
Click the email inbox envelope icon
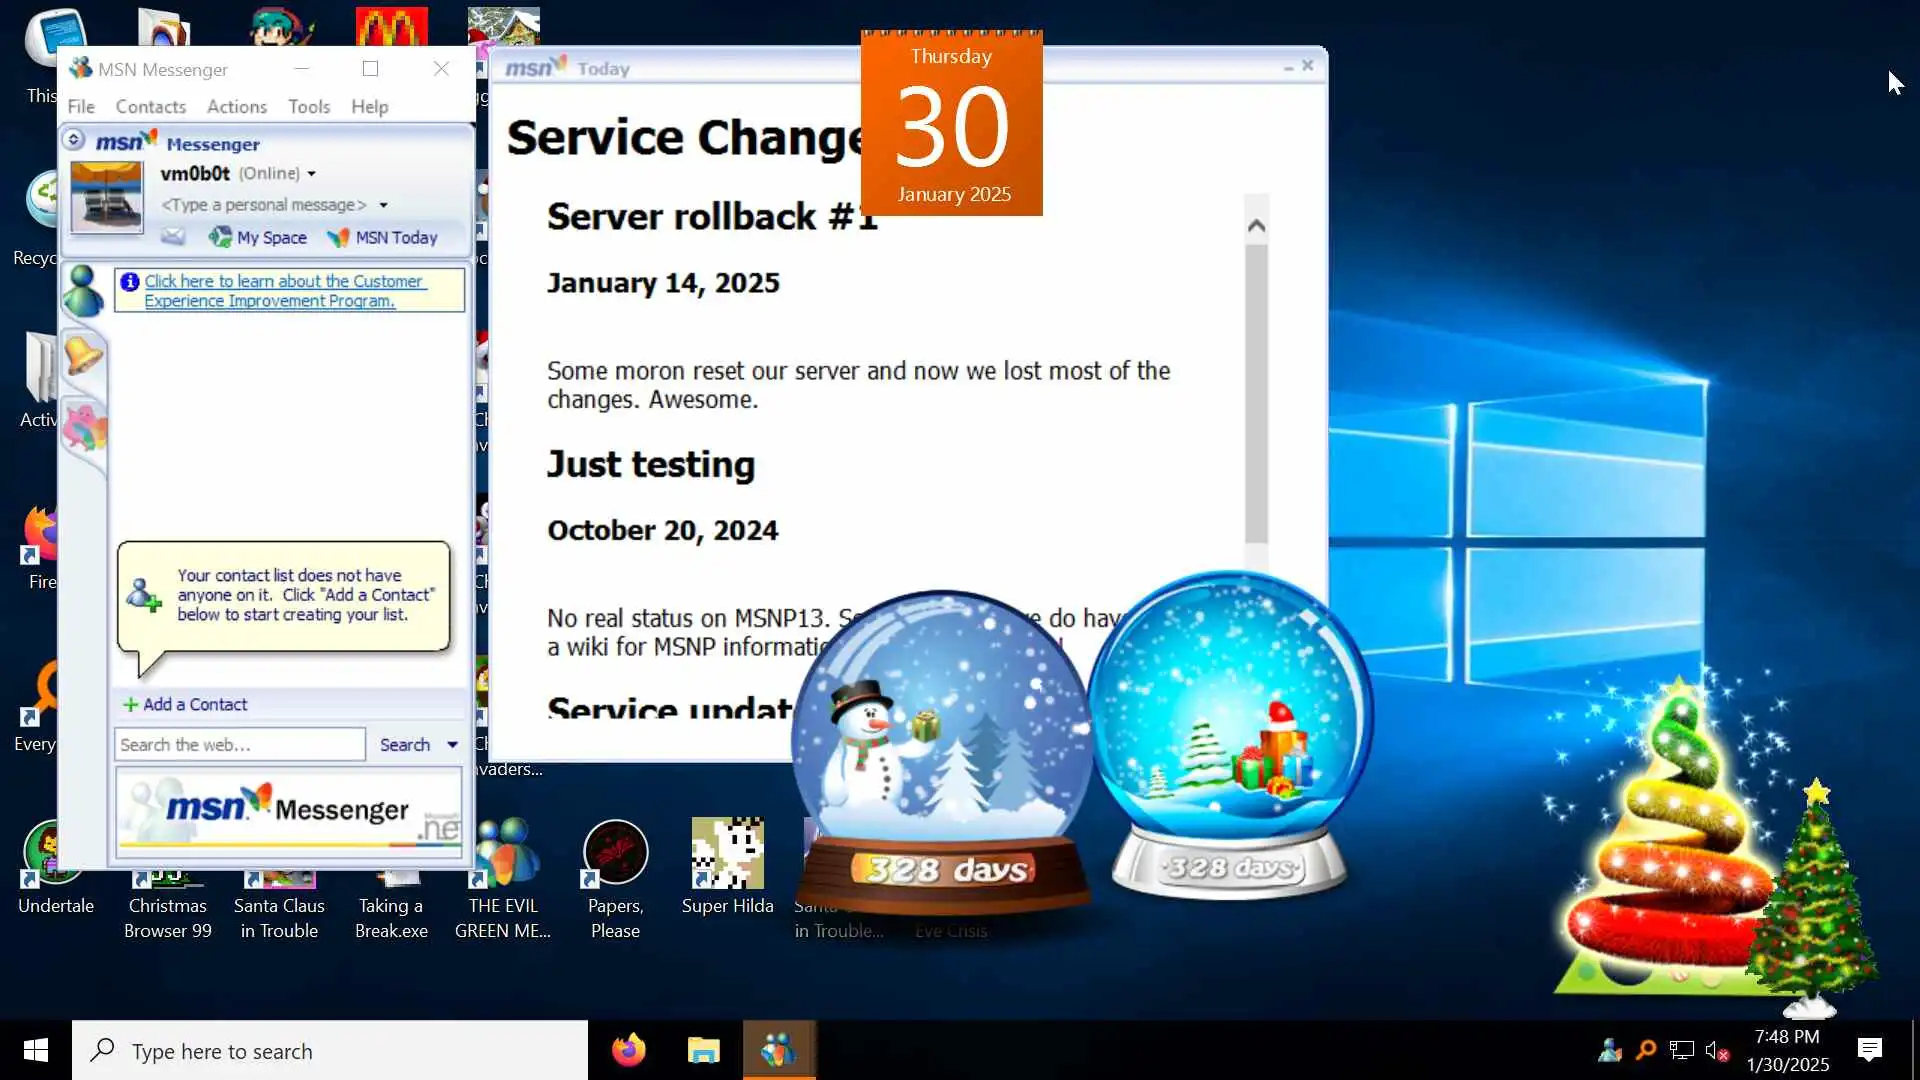pyautogui.click(x=173, y=237)
